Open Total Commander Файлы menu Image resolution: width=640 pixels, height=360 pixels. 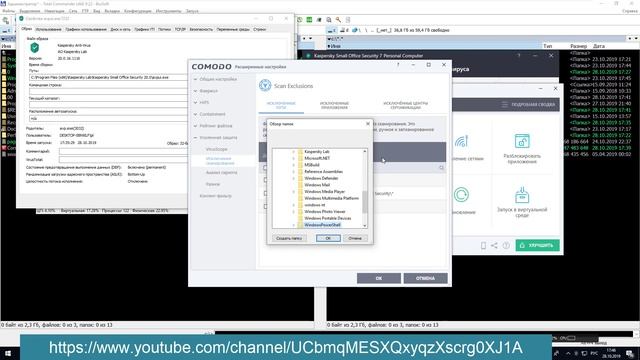click(x=9, y=11)
